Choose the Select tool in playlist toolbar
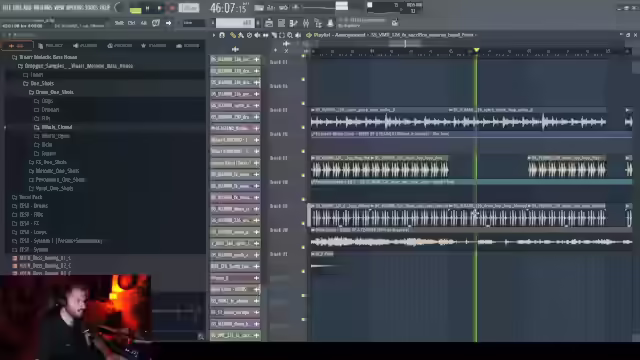Viewport: 640px width, 360px height. tap(282, 36)
